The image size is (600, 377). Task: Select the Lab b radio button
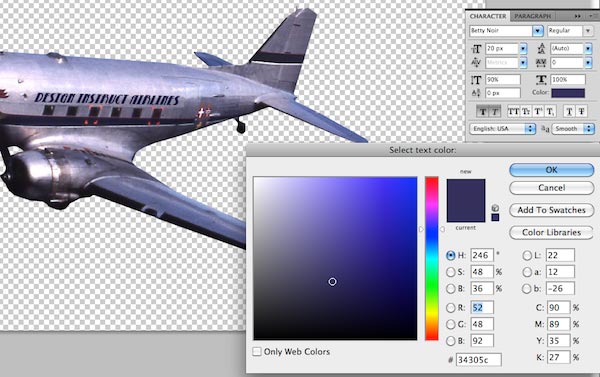click(x=527, y=289)
